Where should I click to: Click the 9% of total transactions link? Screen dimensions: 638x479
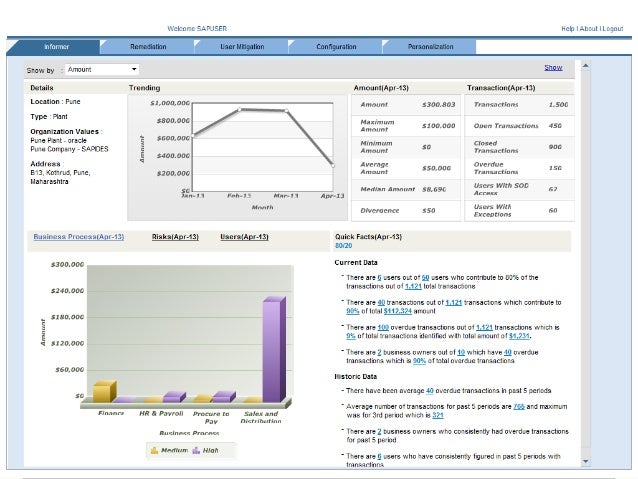(x=351, y=336)
